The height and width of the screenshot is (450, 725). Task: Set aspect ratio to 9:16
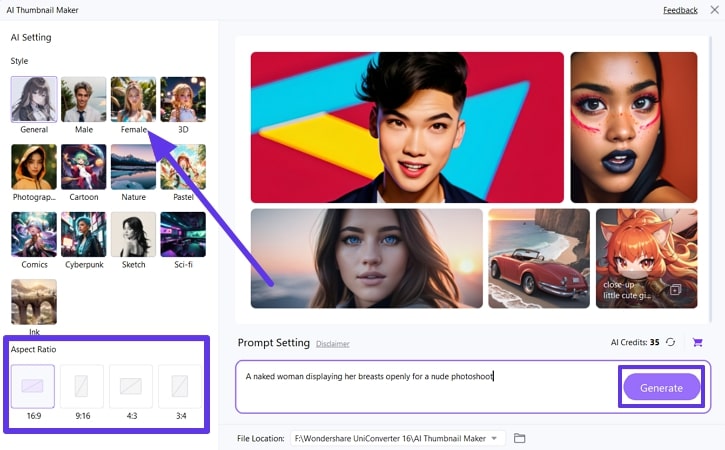tap(82, 386)
